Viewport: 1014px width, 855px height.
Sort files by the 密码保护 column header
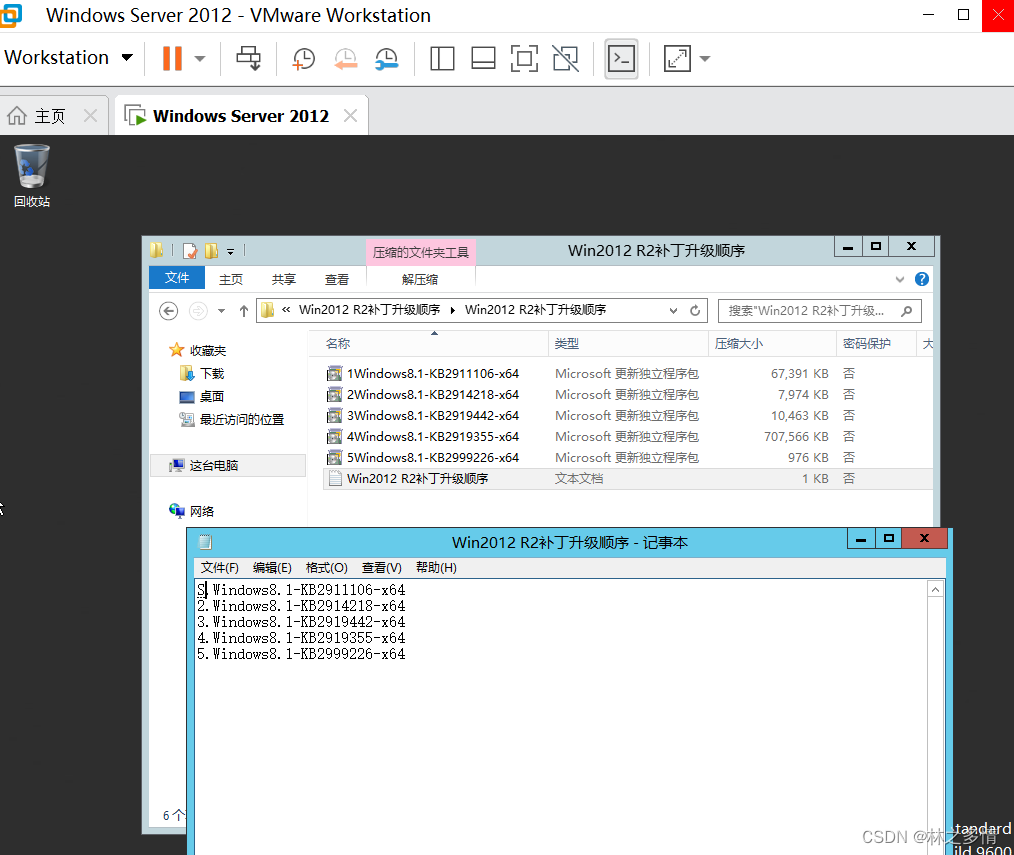[876, 343]
